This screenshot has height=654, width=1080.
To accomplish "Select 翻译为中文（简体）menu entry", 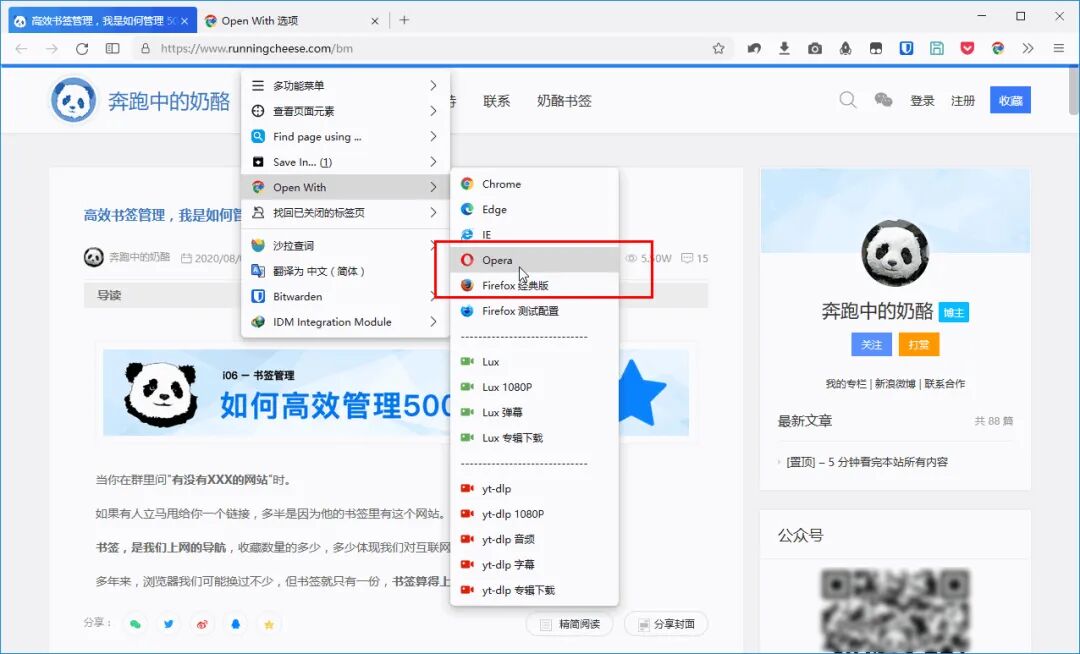I will (x=345, y=271).
